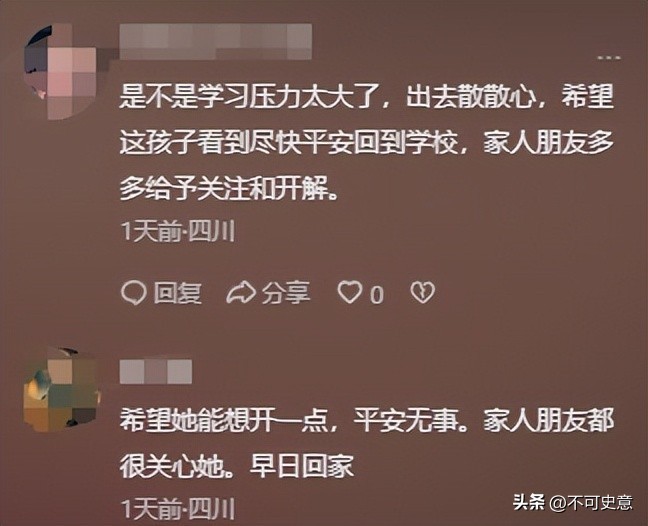This screenshot has height=526, width=648.
Task: Click the 头条 logo text
Action: point(529,502)
